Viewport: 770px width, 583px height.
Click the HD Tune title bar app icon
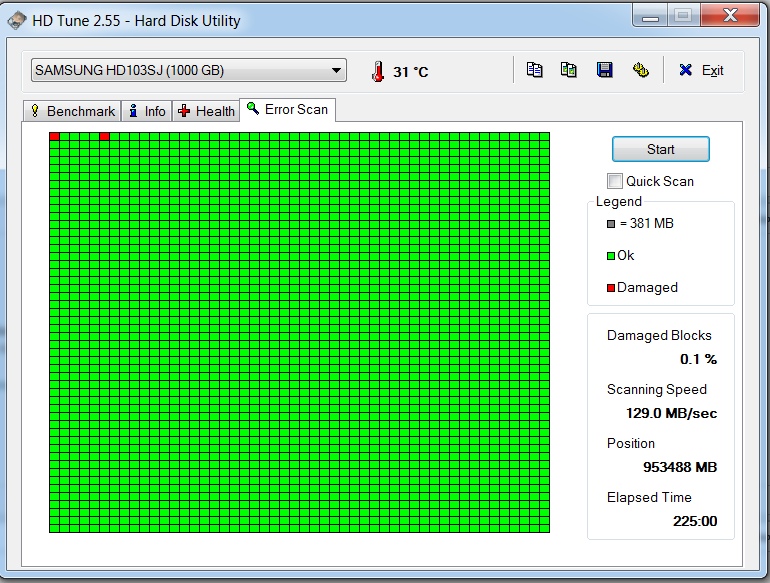point(16,21)
